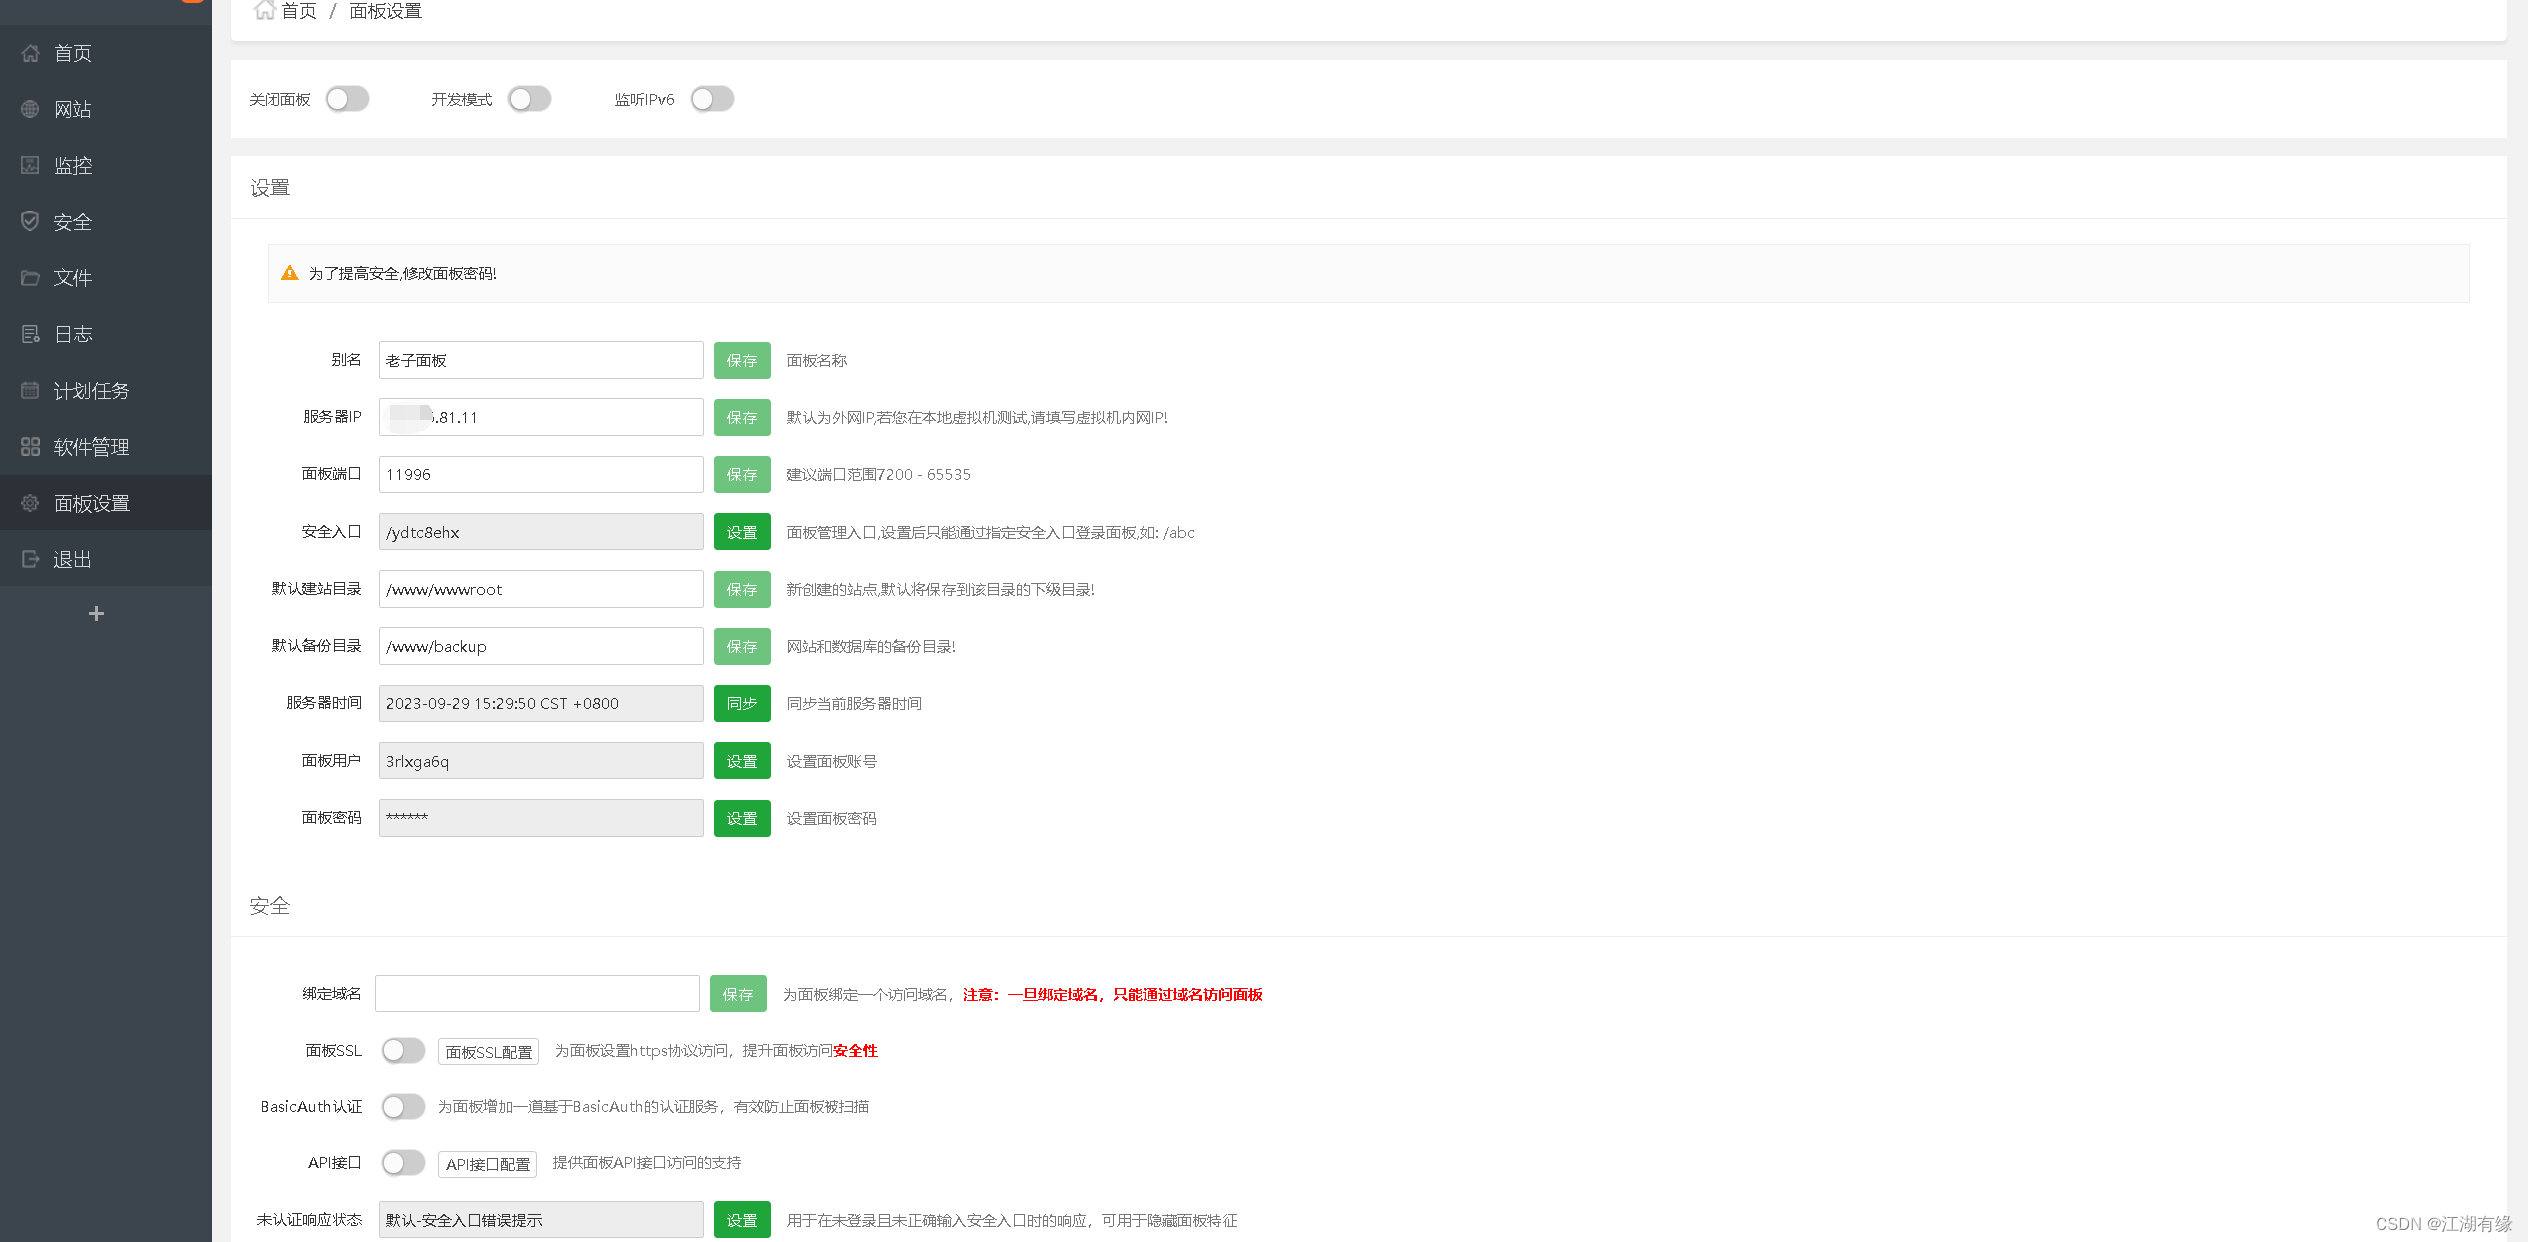Click the website globe icon
This screenshot has height=1242, width=2528.
(31, 109)
